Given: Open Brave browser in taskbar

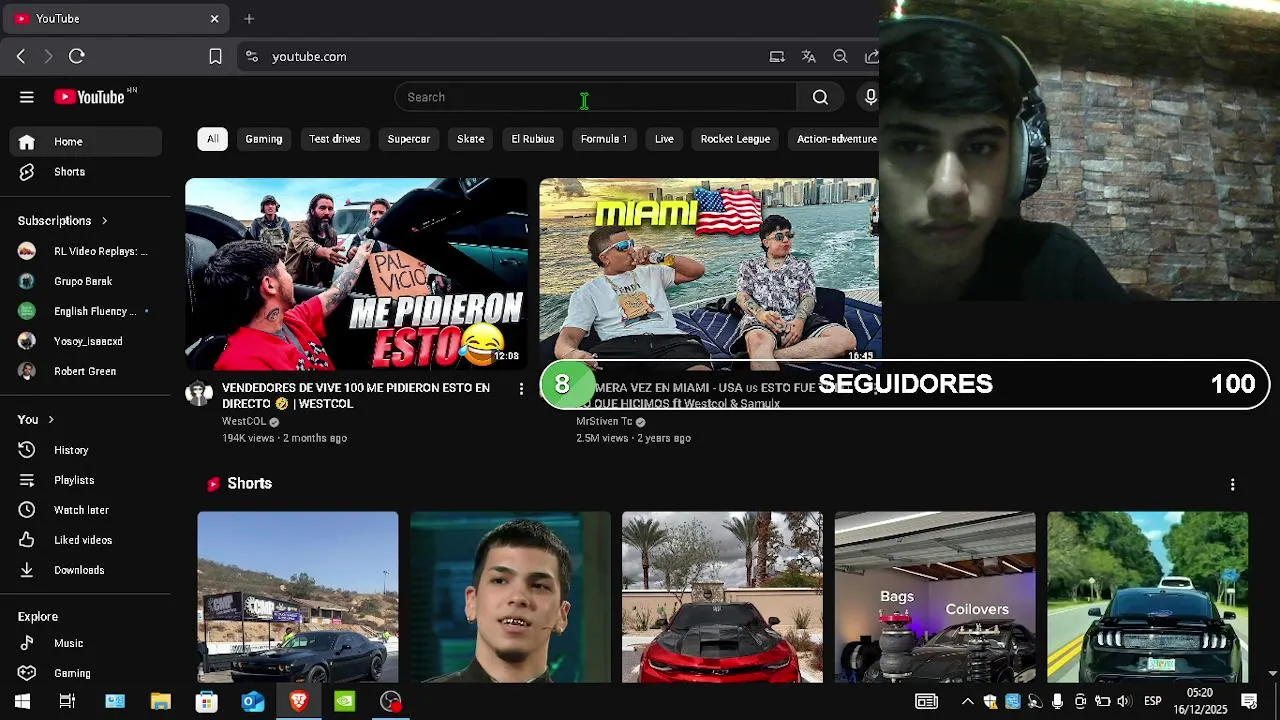Looking at the screenshot, I should (x=298, y=701).
